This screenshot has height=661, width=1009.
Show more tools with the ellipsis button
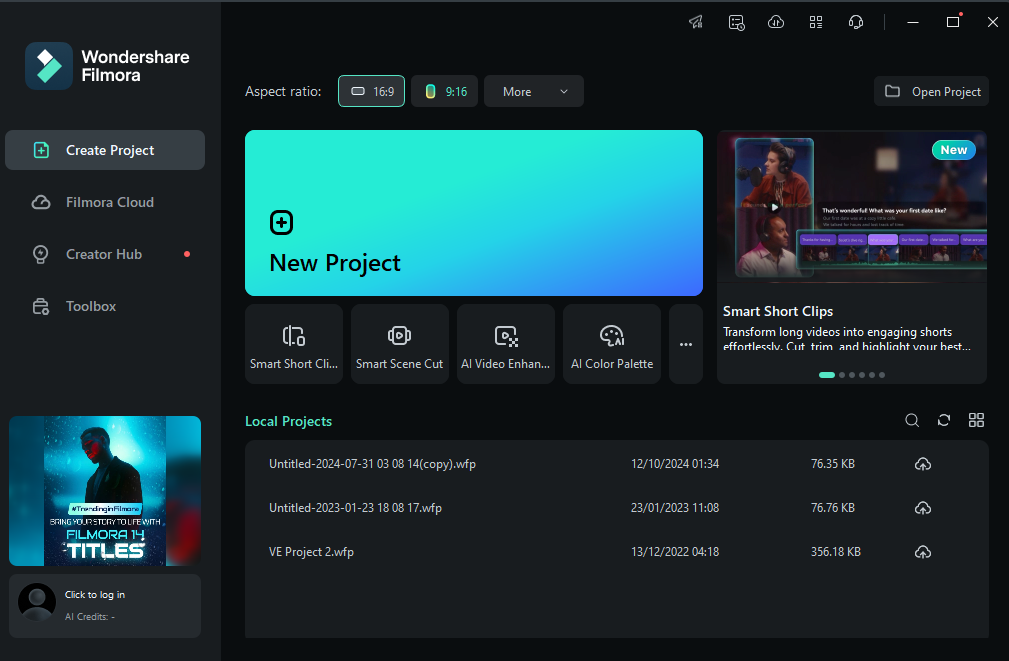tap(686, 344)
